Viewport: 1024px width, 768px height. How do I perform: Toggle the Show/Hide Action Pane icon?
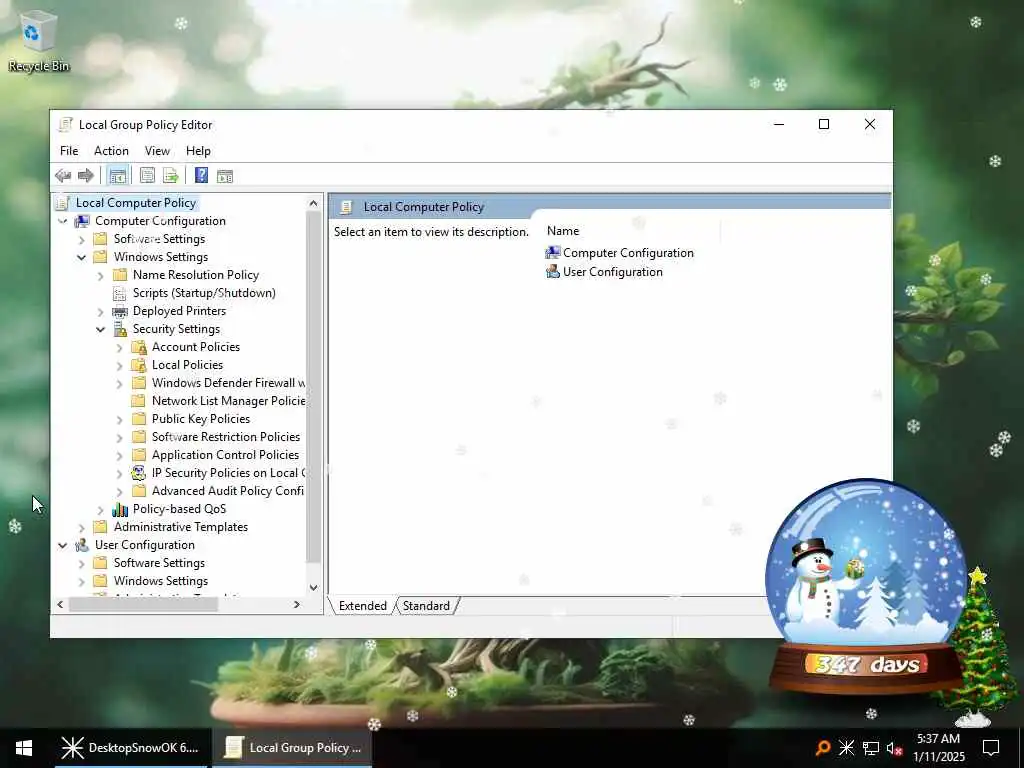pos(225,176)
